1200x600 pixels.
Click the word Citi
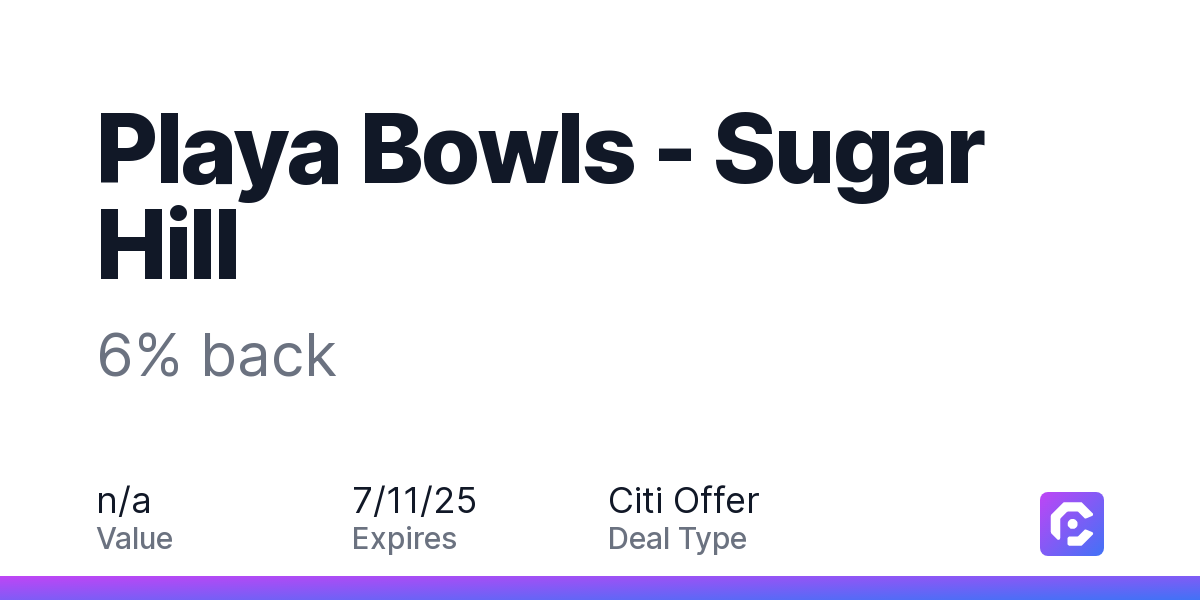click(636, 500)
